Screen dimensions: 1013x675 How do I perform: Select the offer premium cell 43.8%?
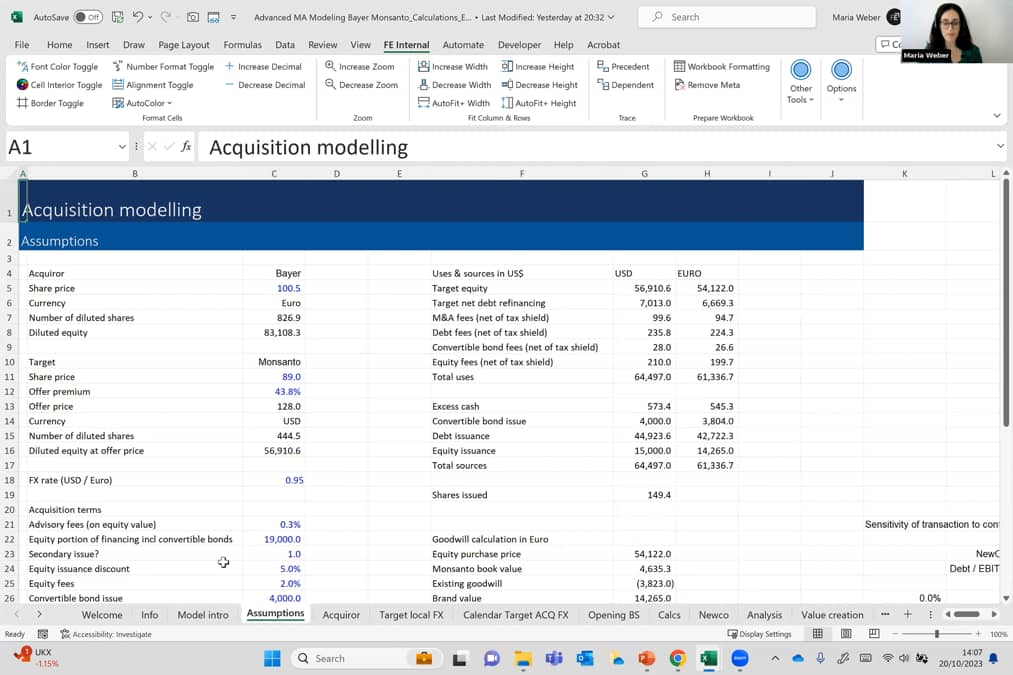pos(274,391)
